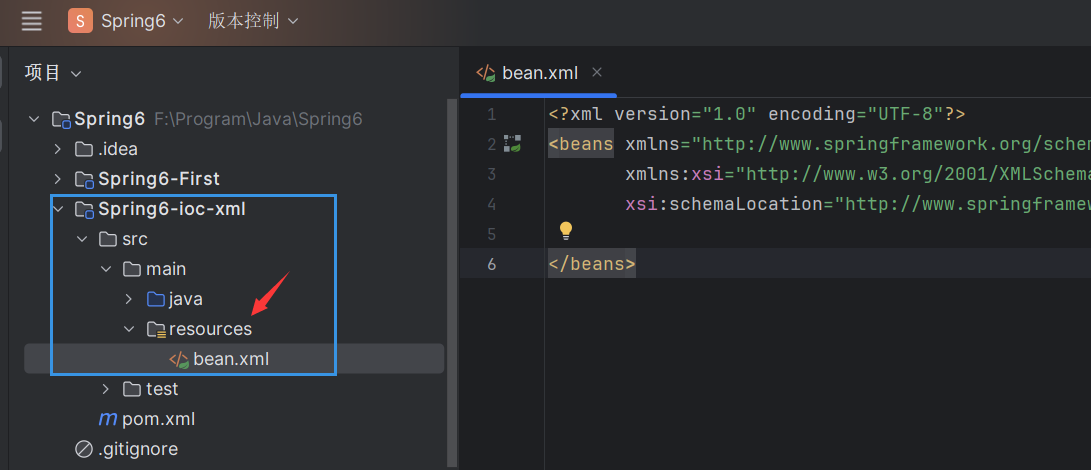Click the project tree vertical scrollbar
Image resolution: width=1091 pixels, height=470 pixels.
[452, 282]
